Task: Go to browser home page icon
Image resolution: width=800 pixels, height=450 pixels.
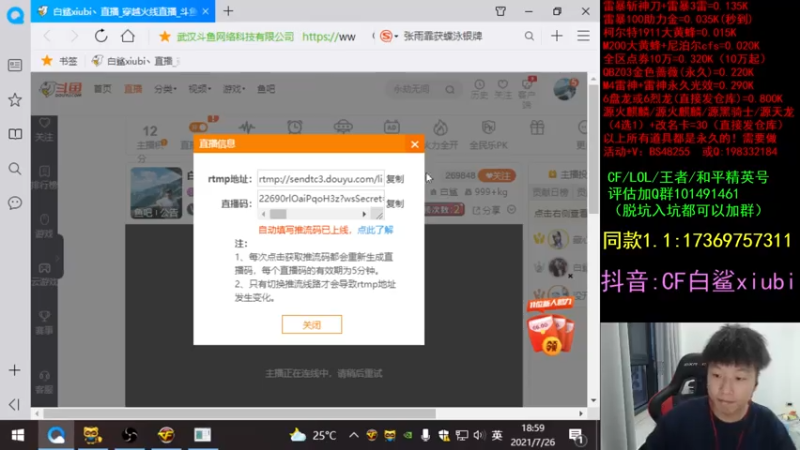Action: [x=128, y=36]
